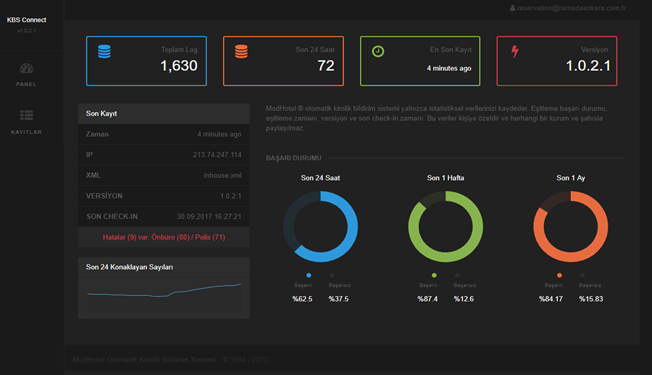Click the Son 24 Konaklayan Sayıları panel title

pos(129,267)
